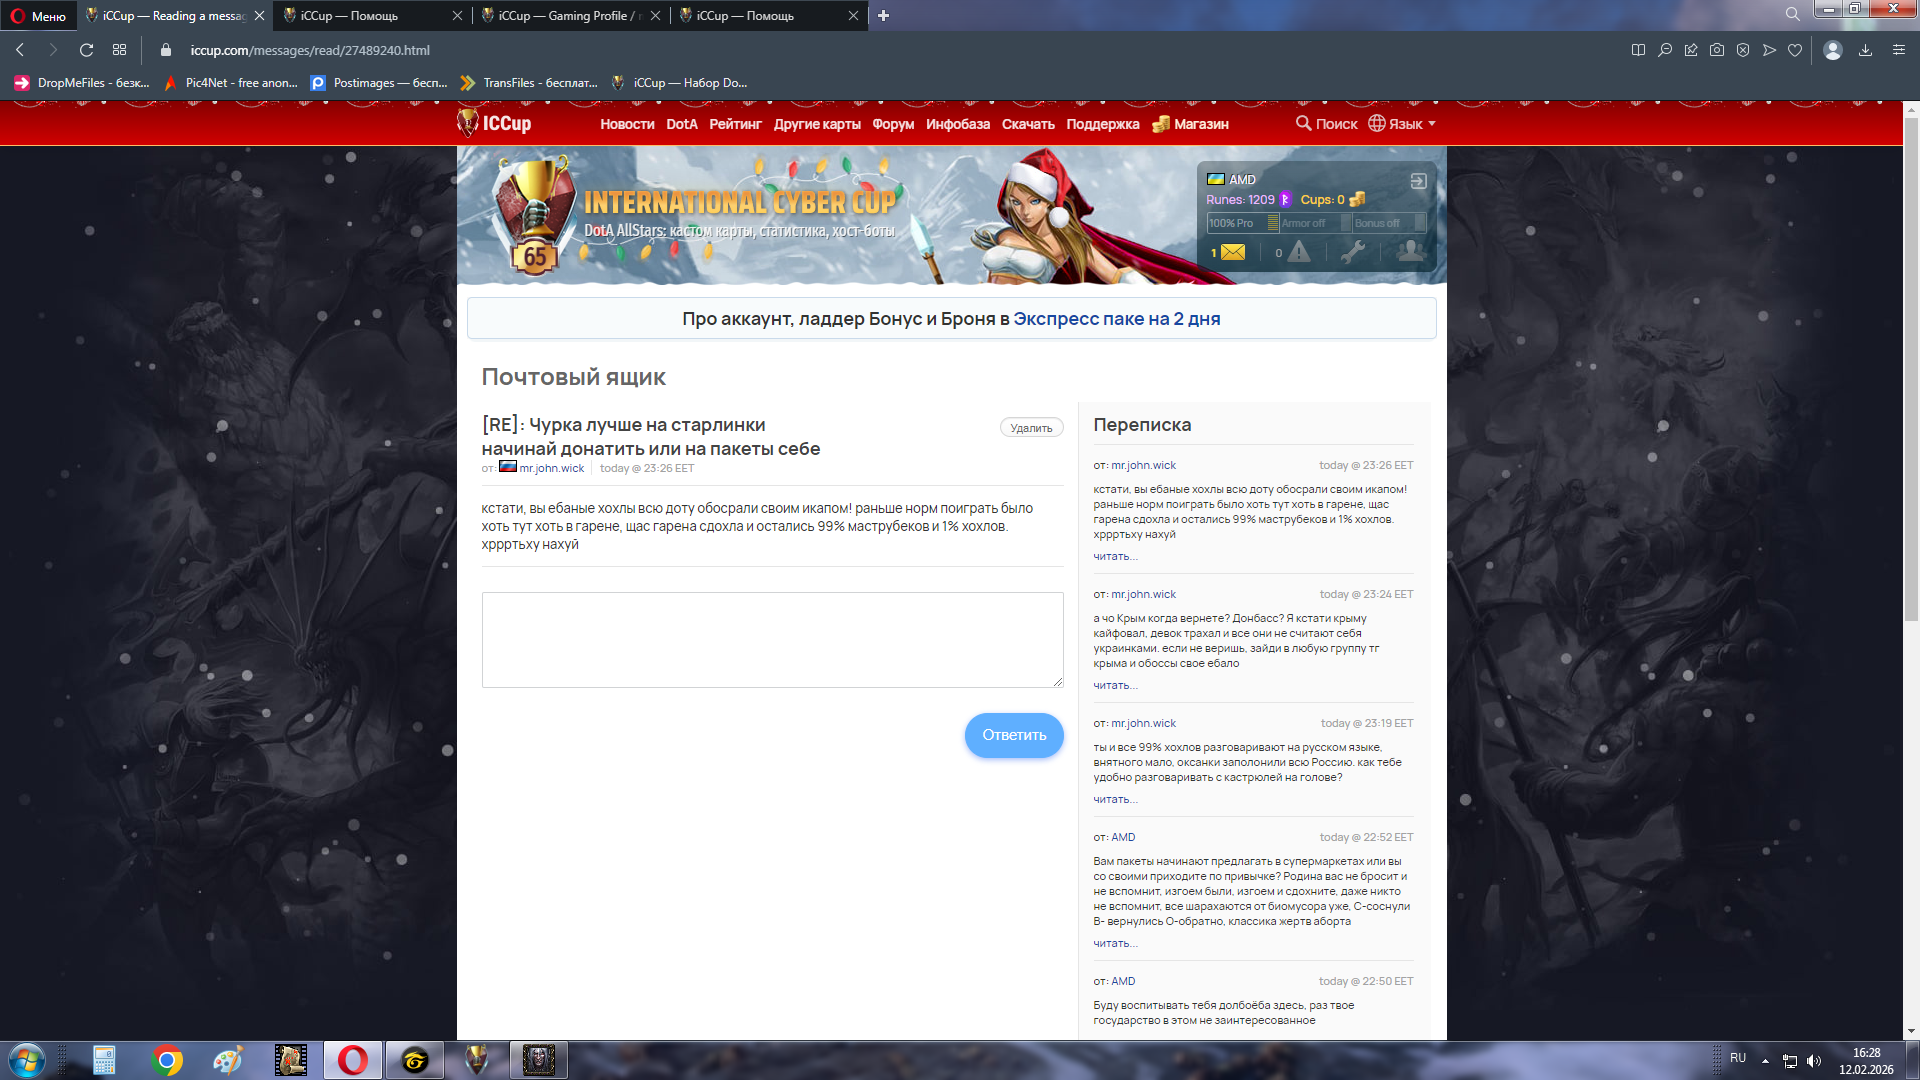Viewport: 1920px width, 1080px height.
Task: Open the friends group icon
Action: tap(1410, 252)
